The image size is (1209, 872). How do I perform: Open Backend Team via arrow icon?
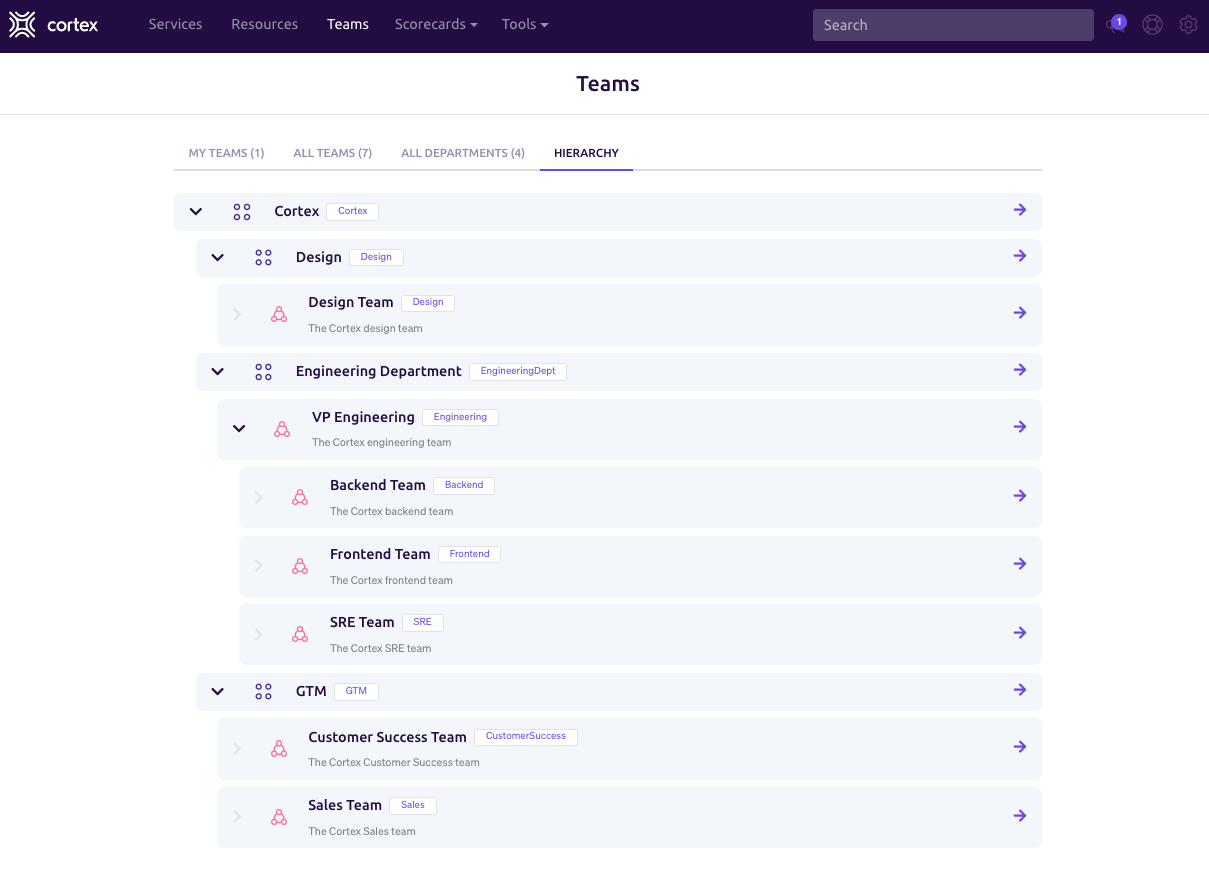[x=1020, y=496]
